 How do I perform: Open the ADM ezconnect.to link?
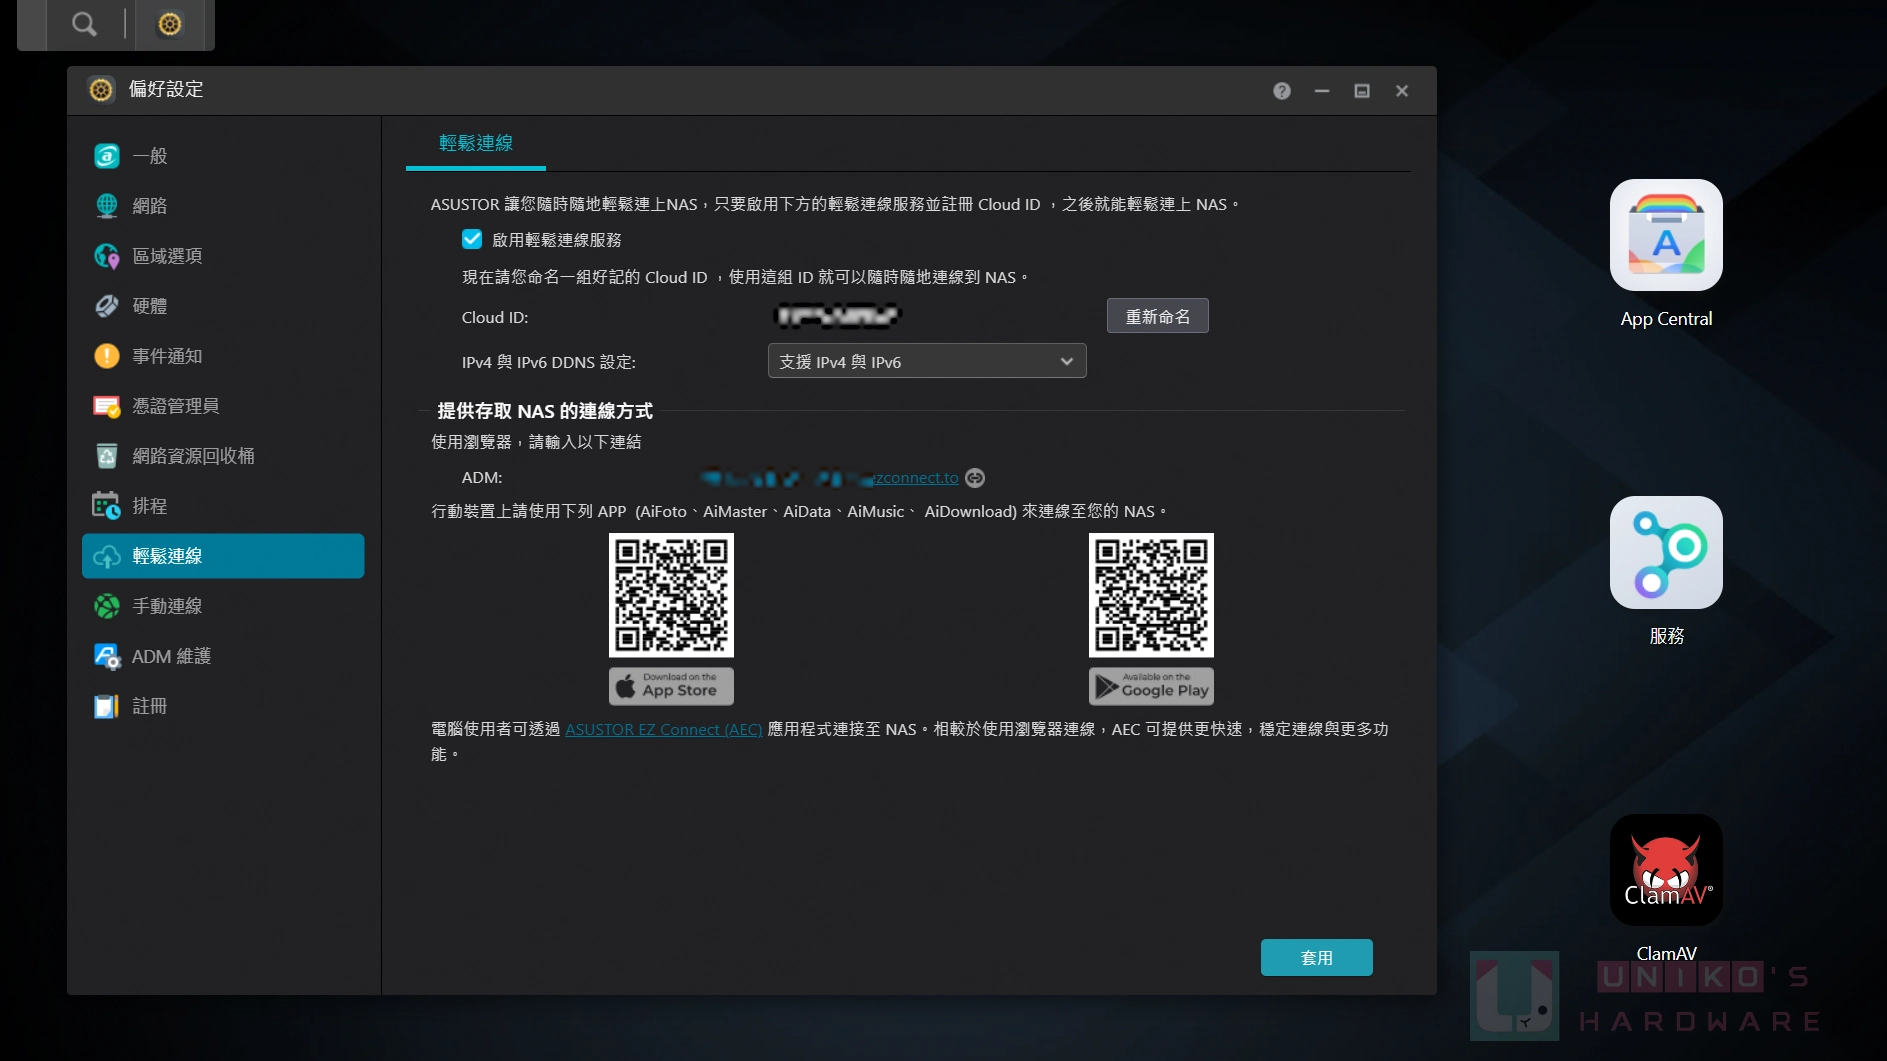830,478
